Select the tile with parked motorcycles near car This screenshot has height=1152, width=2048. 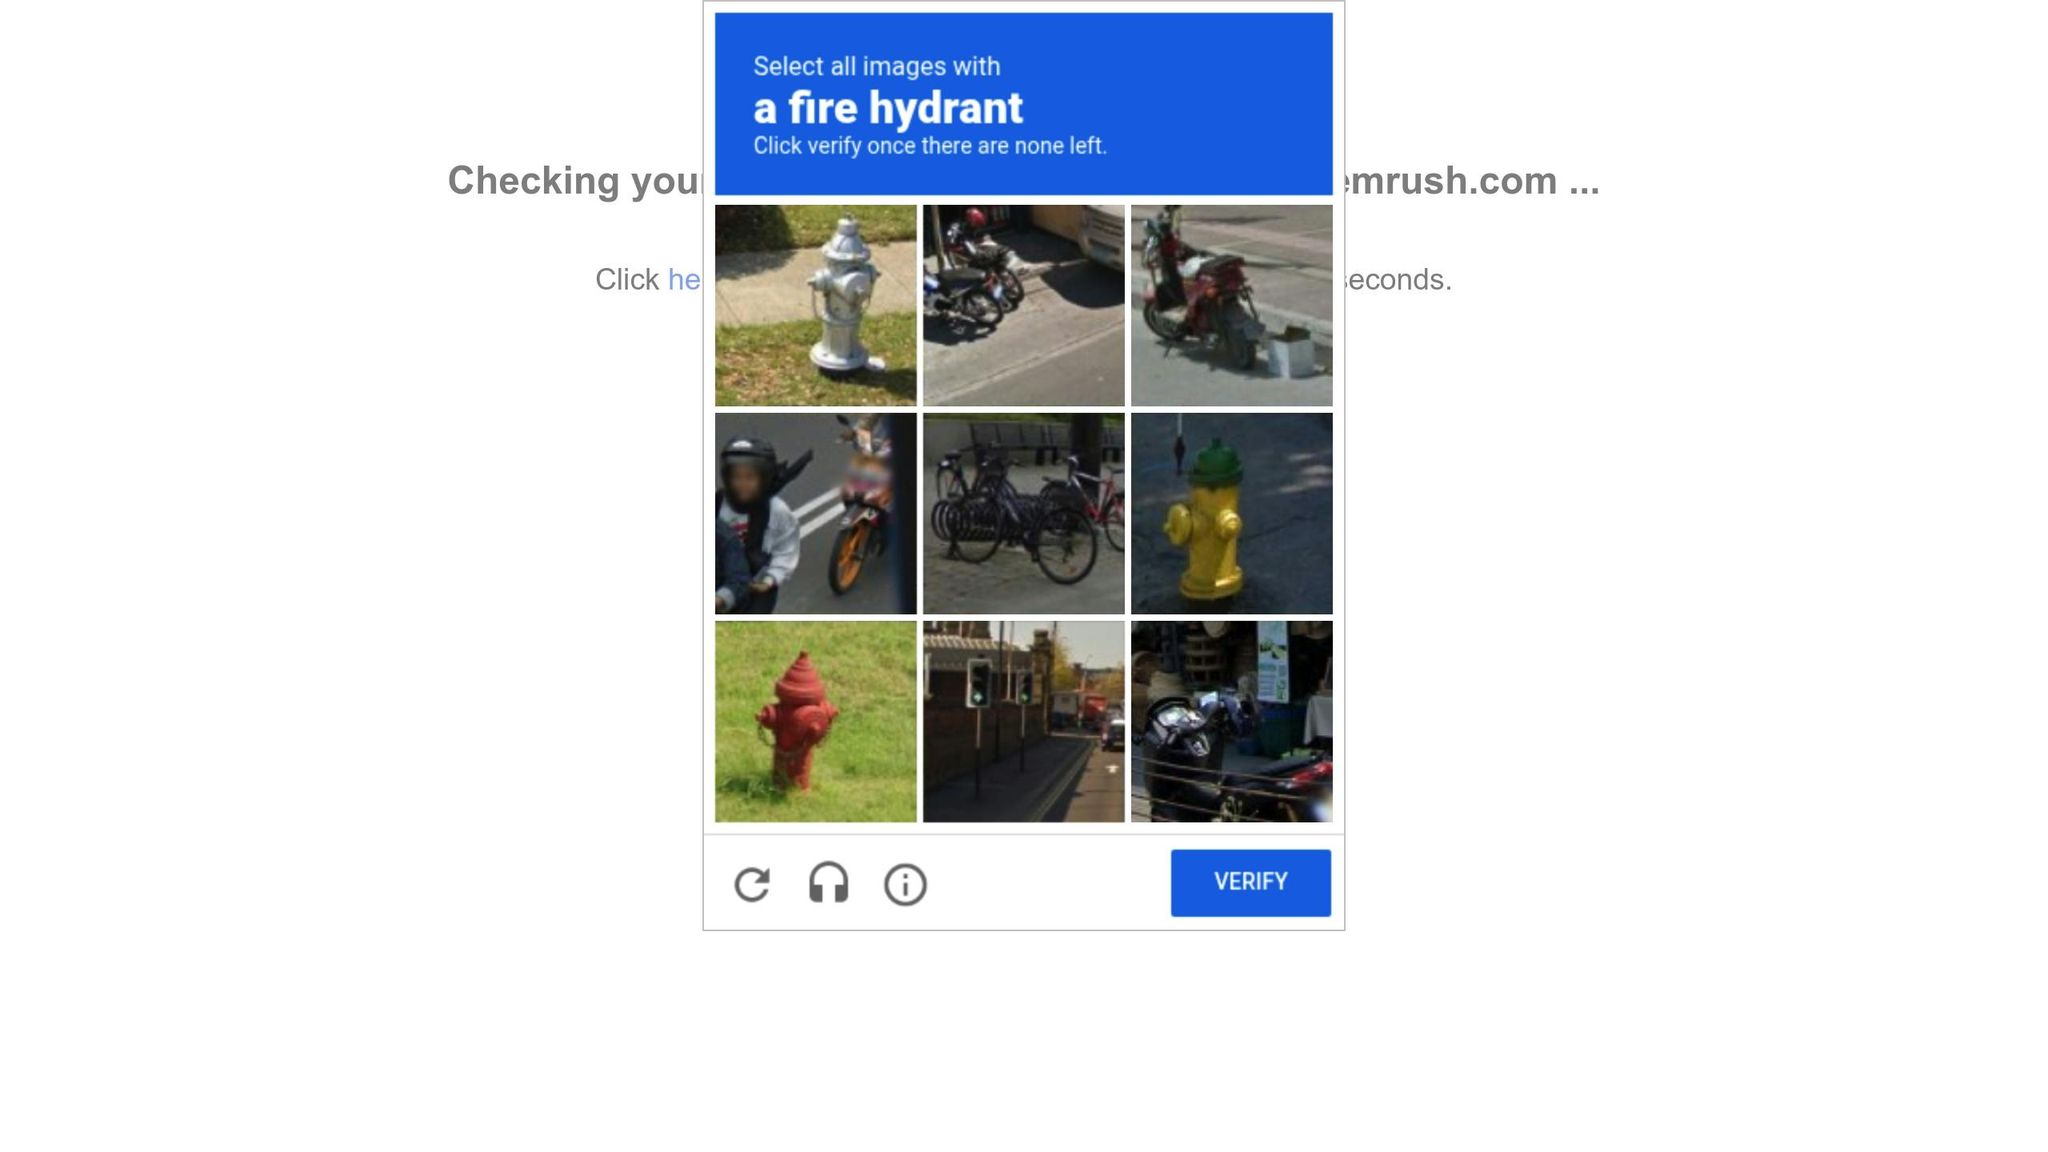1023,305
